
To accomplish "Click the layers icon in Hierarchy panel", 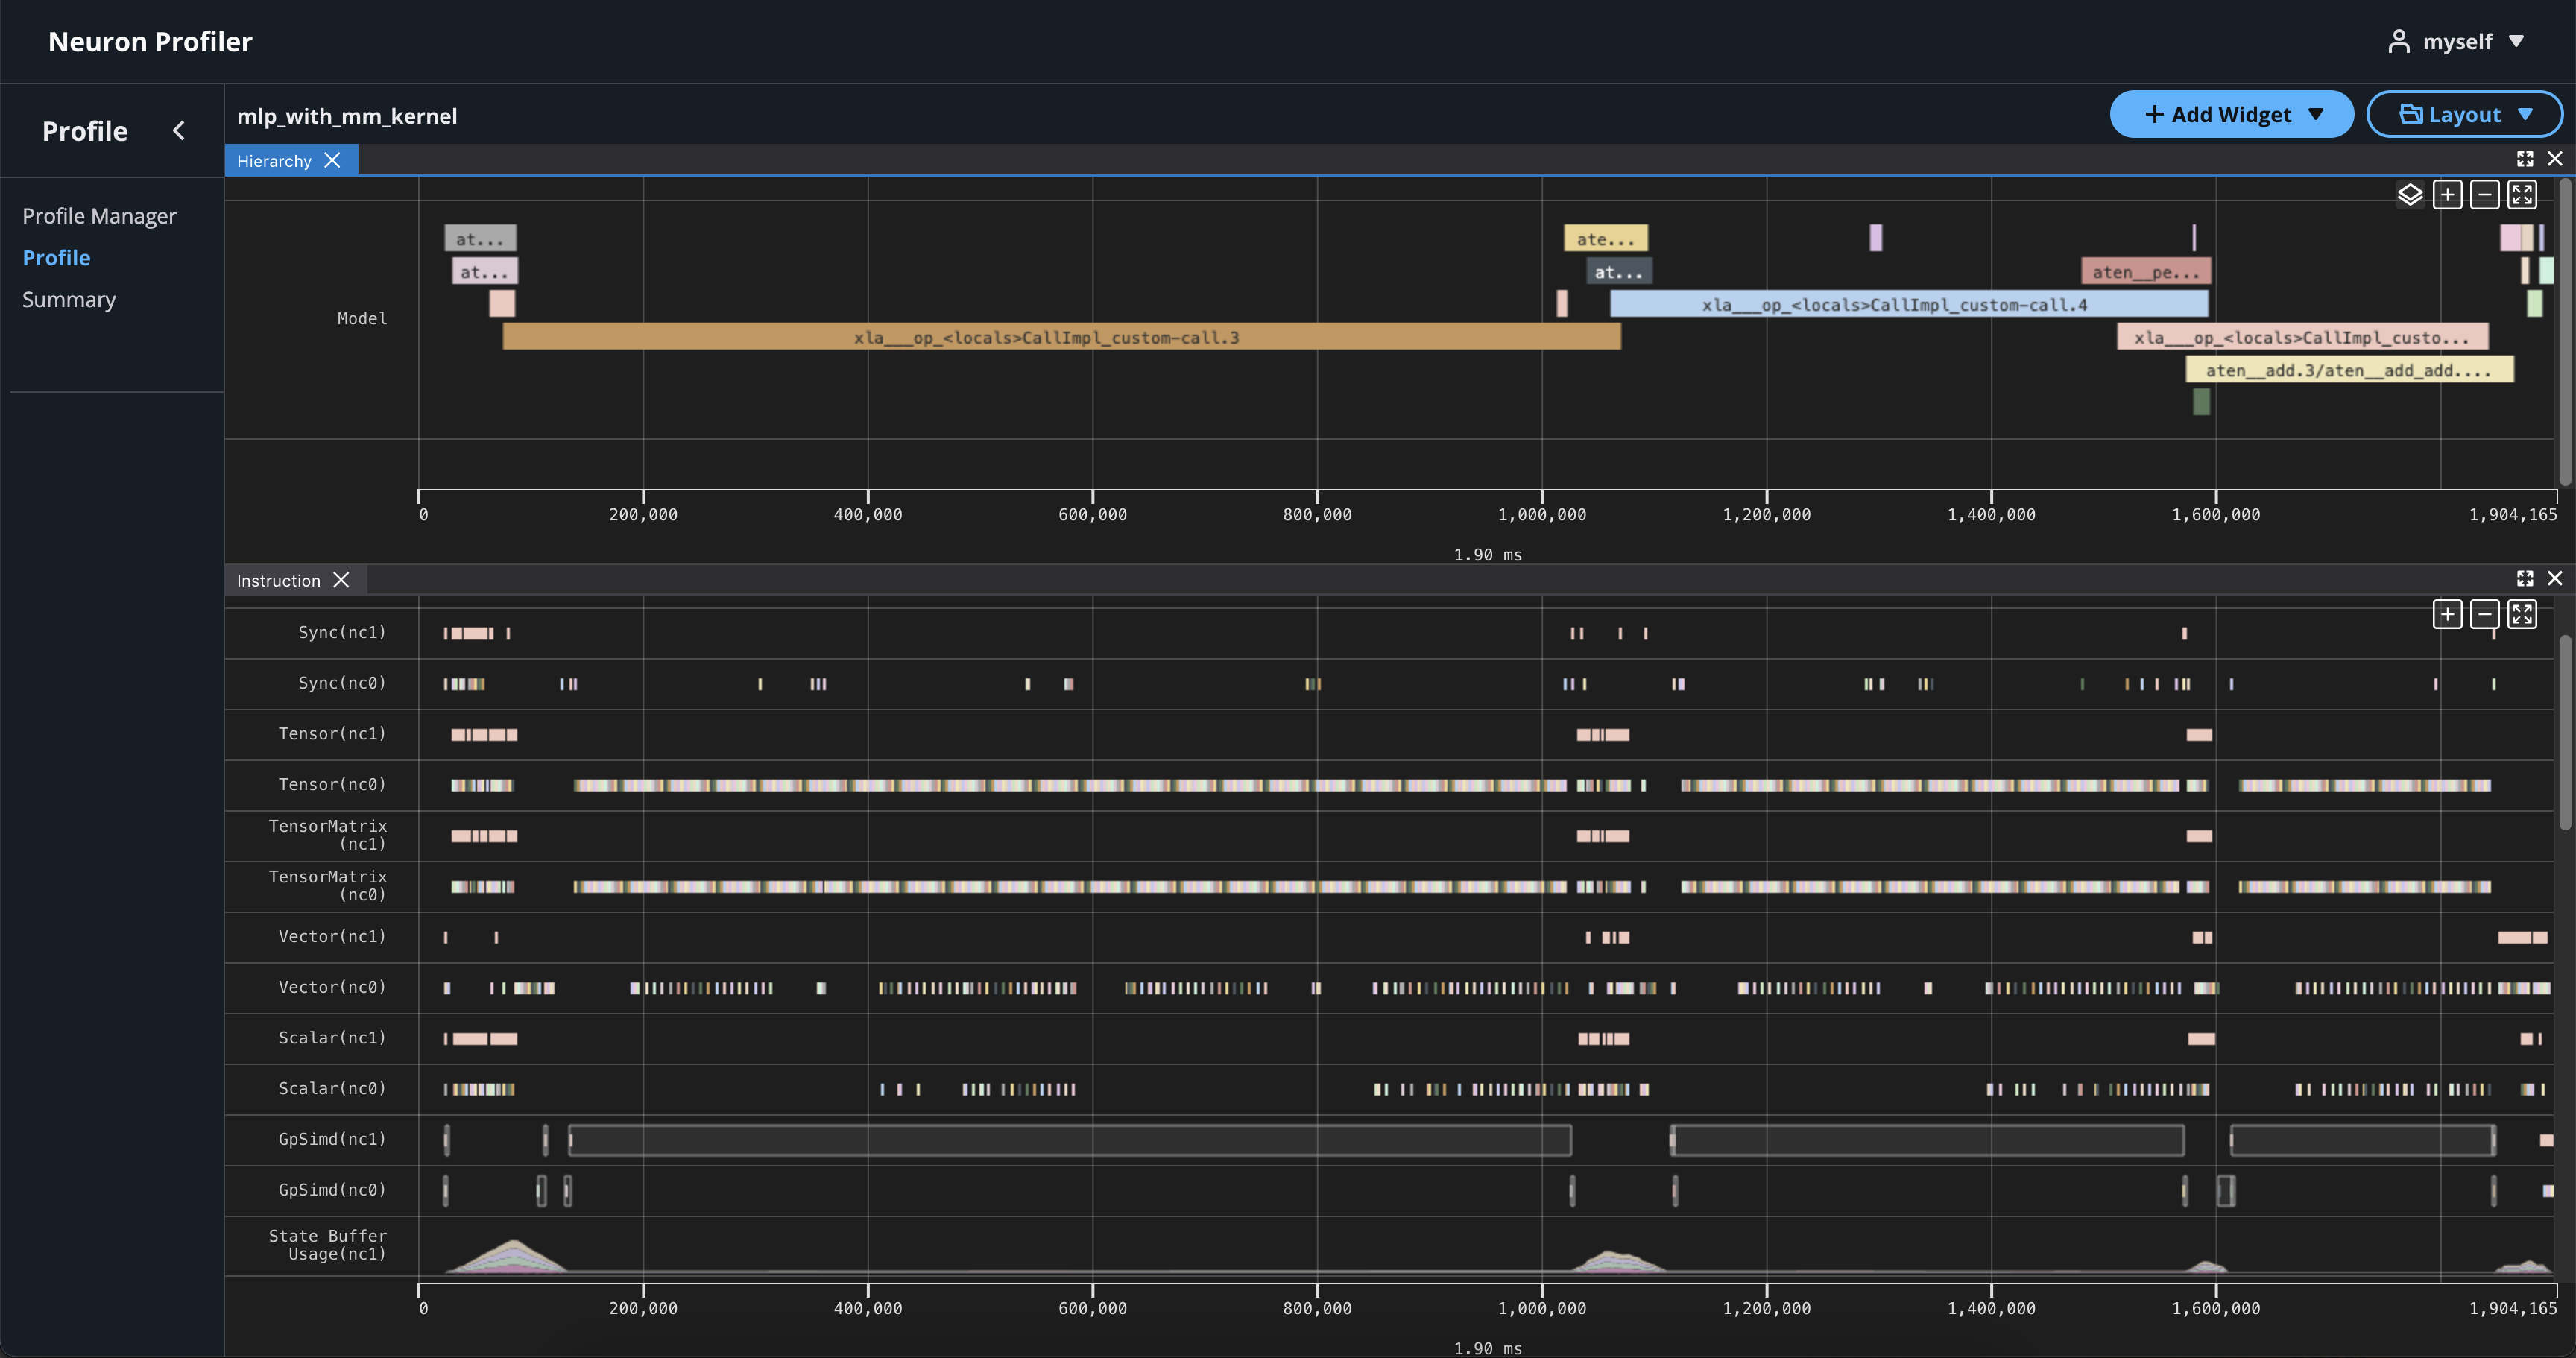I will pyautogui.click(x=2409, y=194).
